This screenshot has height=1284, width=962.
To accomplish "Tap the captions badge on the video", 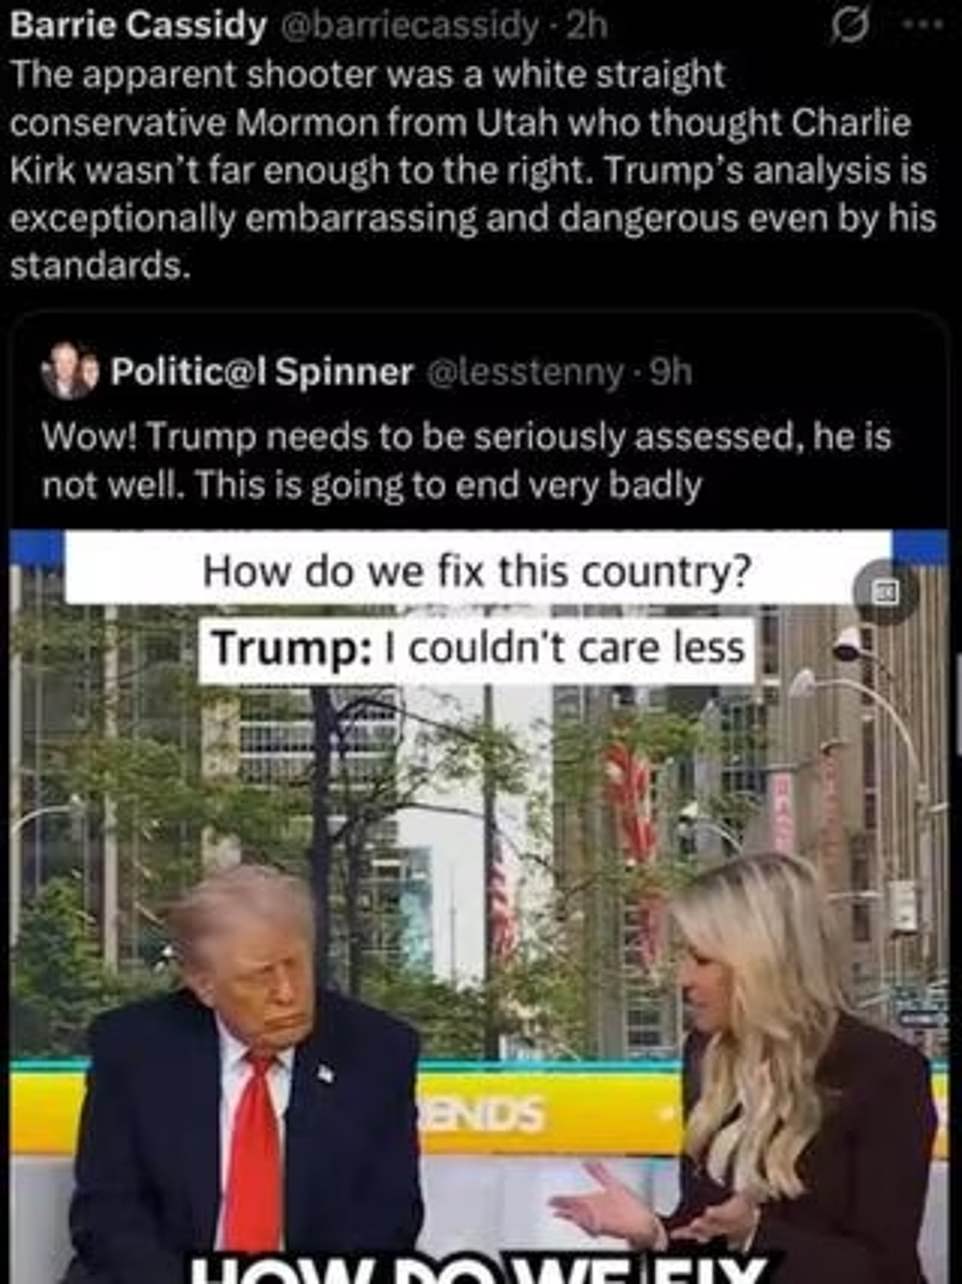I will (x=886, y=593).
